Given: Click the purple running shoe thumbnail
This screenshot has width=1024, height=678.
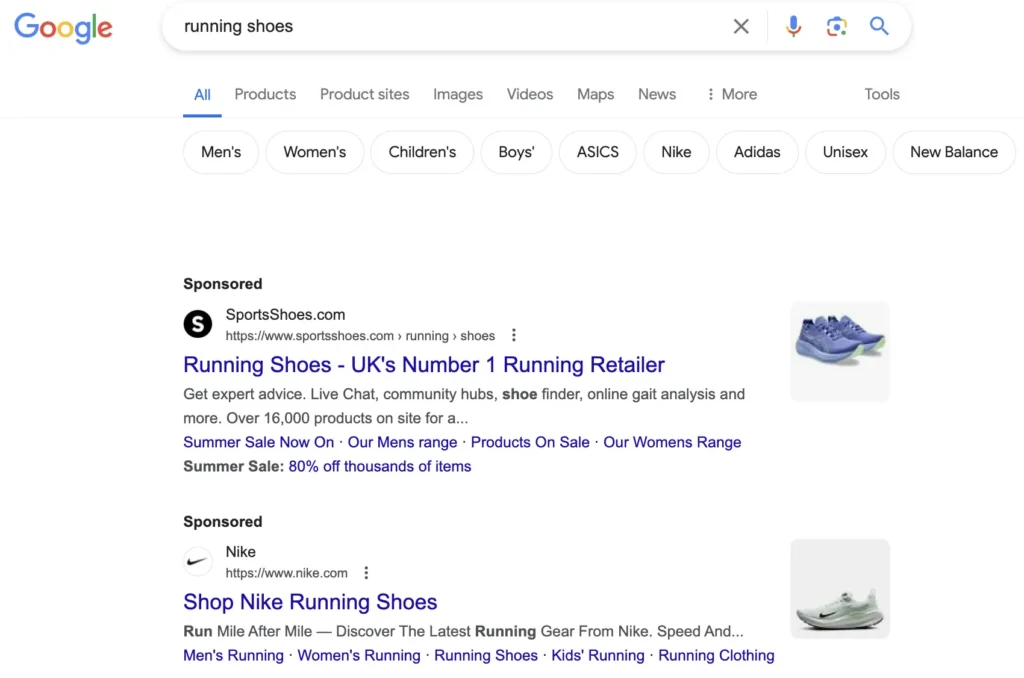Looking at the screenshot, I should pos(840,351).
